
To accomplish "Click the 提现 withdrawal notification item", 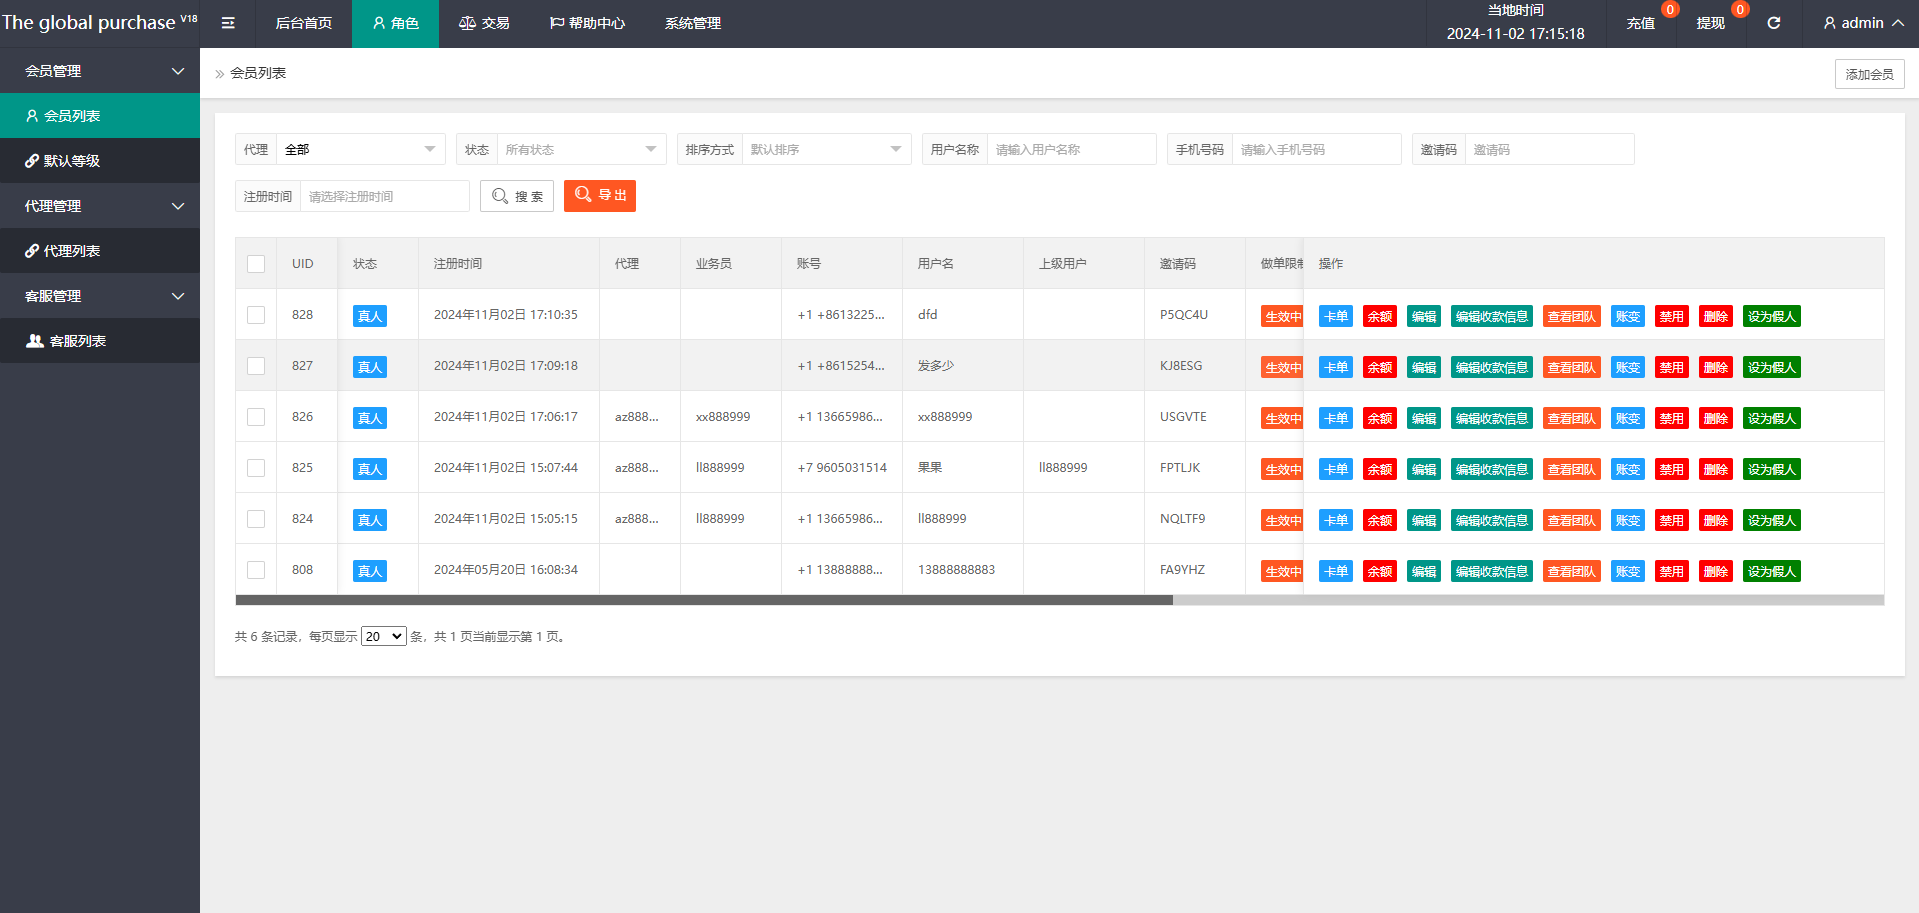I will point(1710,23).
